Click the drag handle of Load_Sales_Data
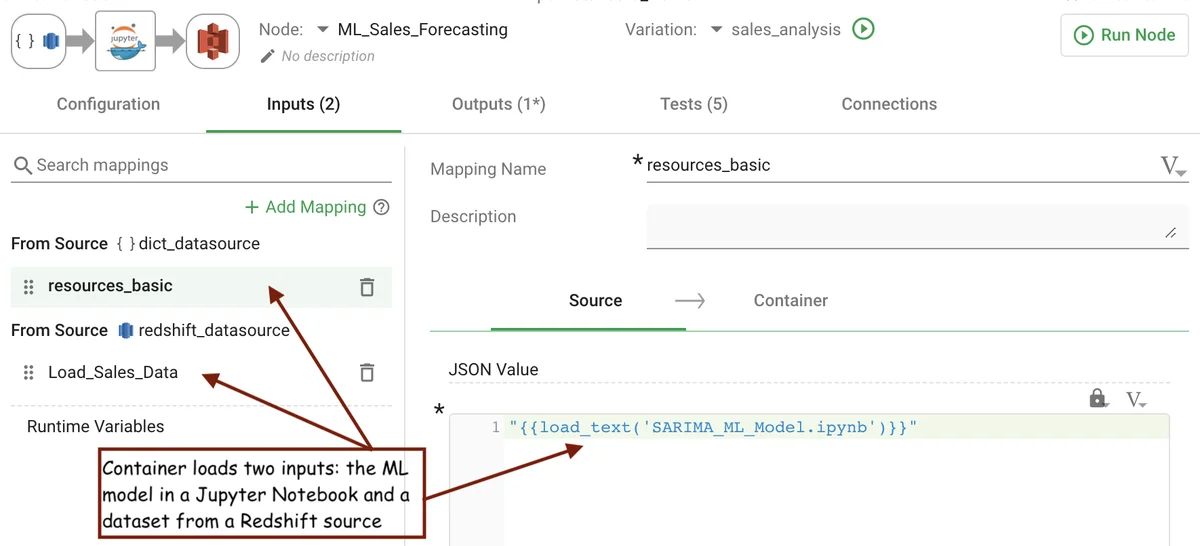 [28, 373]
